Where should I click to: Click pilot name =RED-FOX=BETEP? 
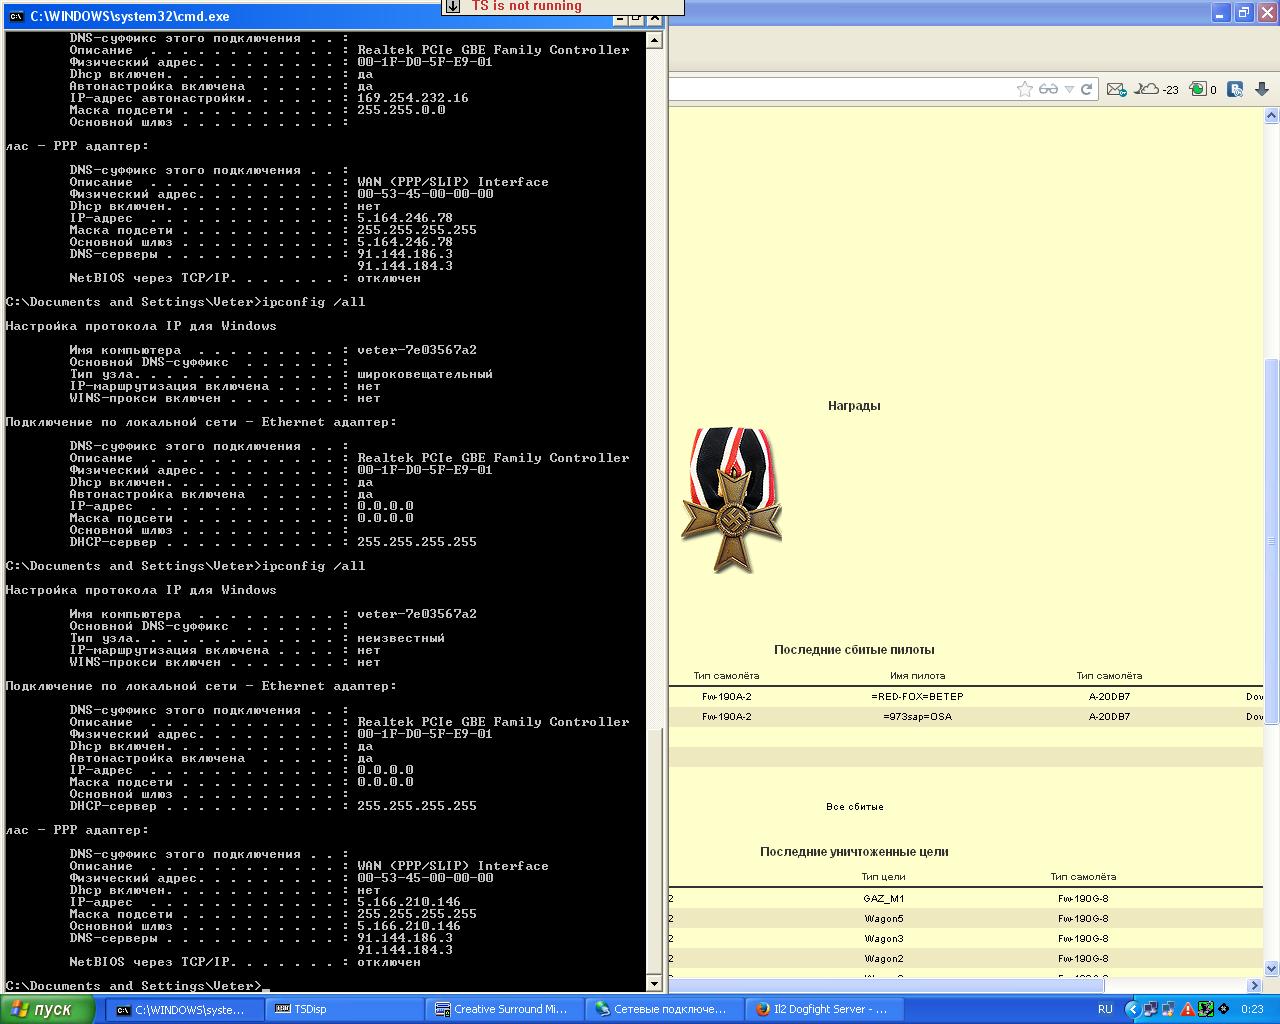click(917, 696)
